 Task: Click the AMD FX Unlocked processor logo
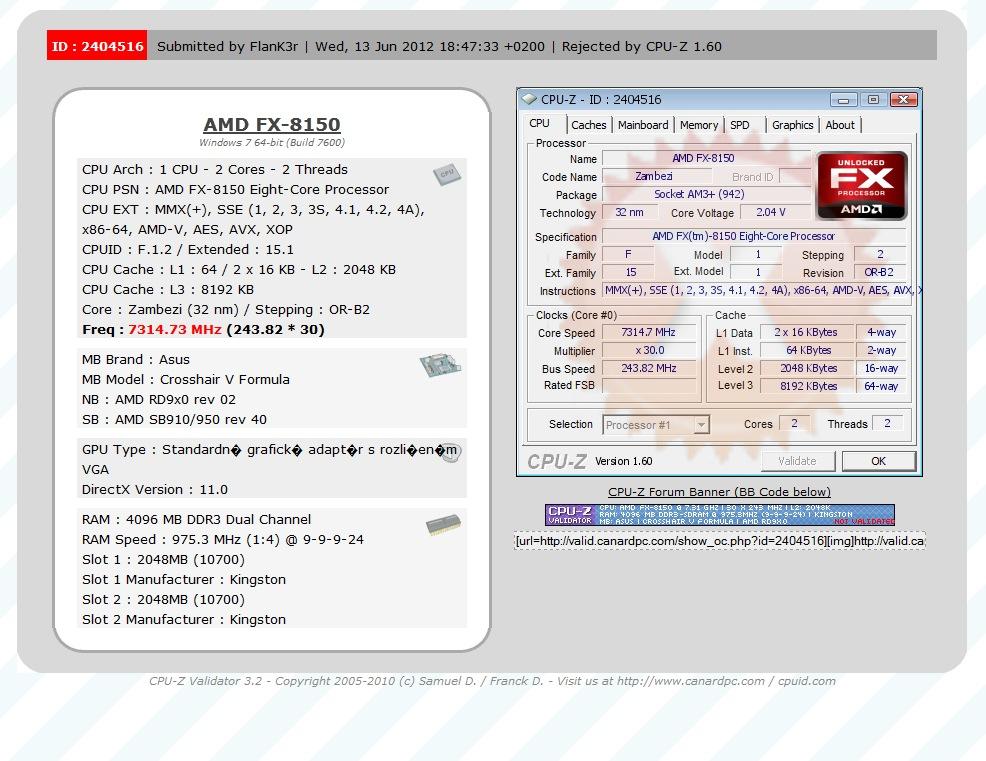861,186
